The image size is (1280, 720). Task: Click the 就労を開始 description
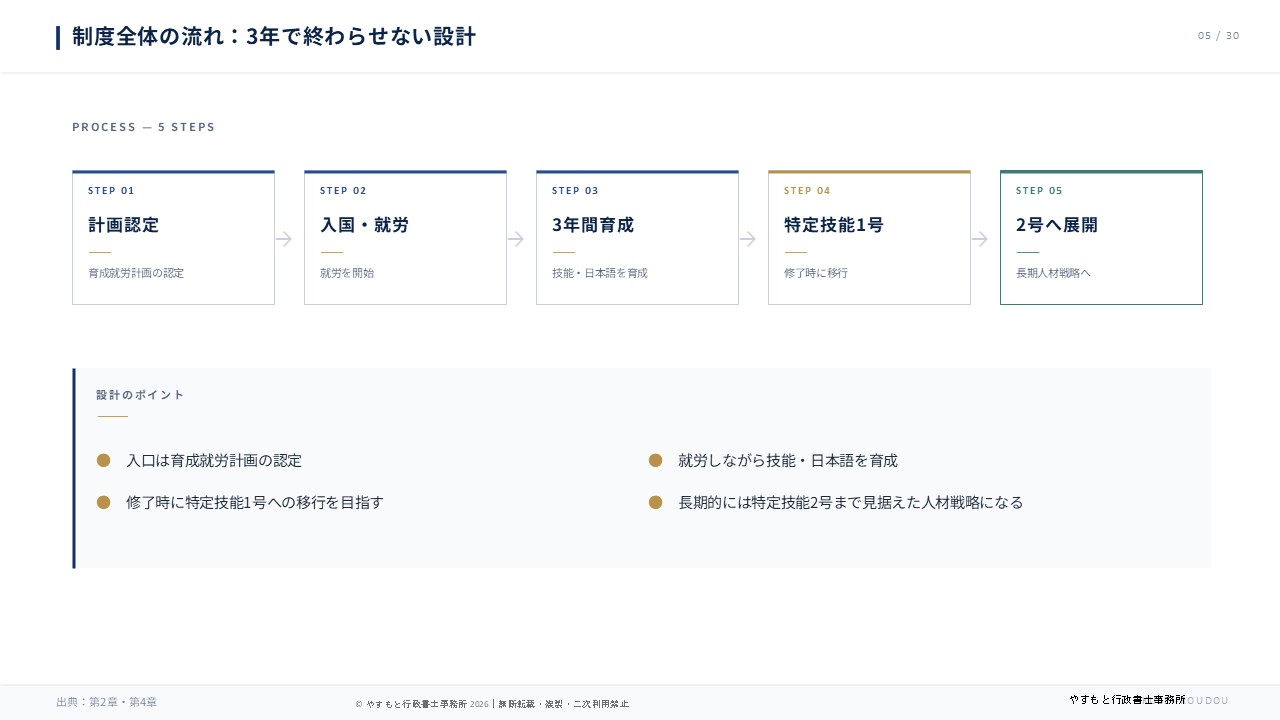pyautogui.click(x=347, y=273)
